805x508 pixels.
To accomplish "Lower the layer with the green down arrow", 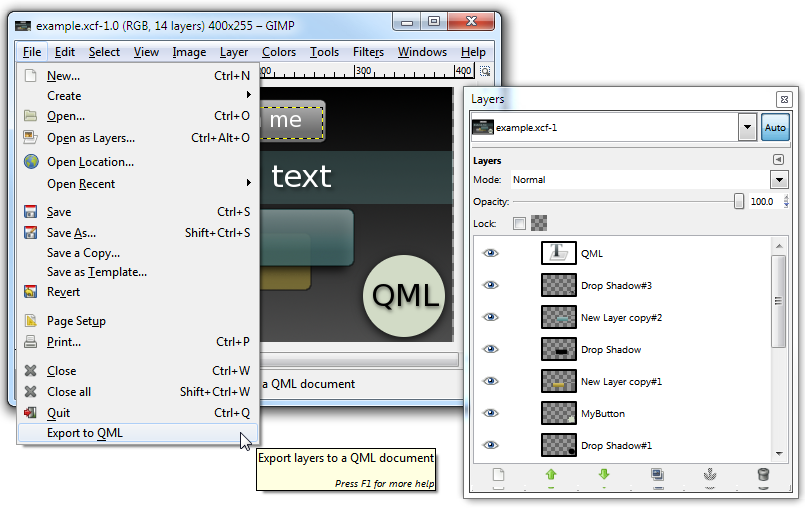I will coord(604,475).
